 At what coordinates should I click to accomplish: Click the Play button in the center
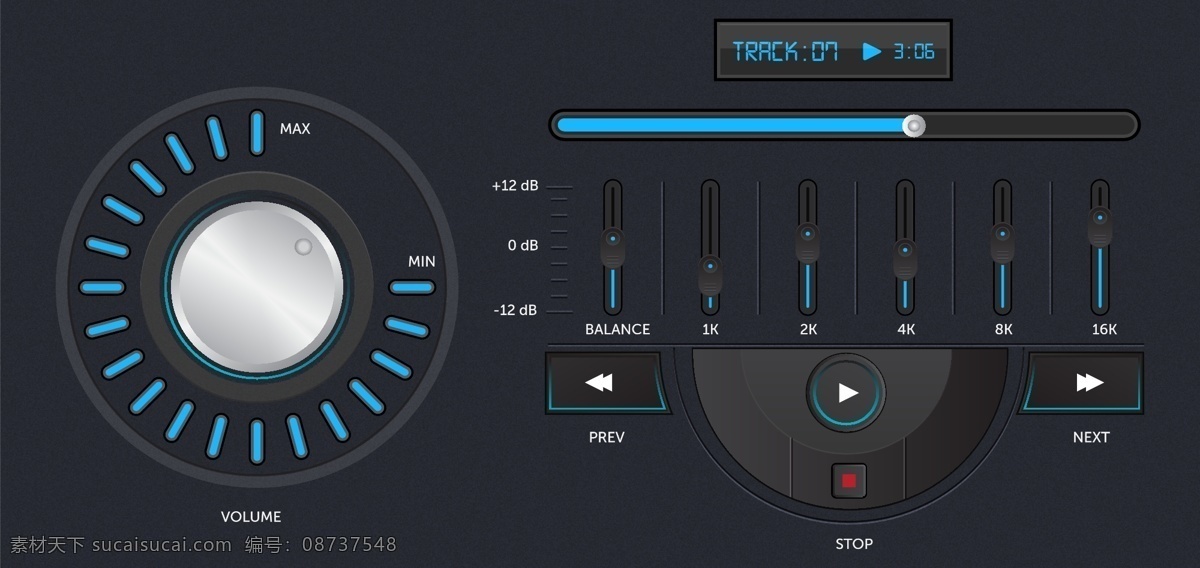(x=847, y=393)
